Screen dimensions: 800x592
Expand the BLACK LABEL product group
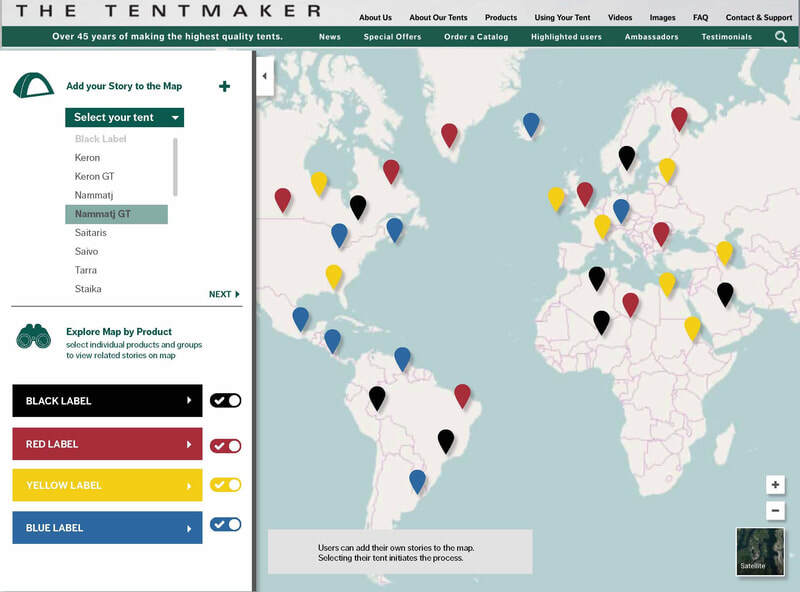point(107,401)
